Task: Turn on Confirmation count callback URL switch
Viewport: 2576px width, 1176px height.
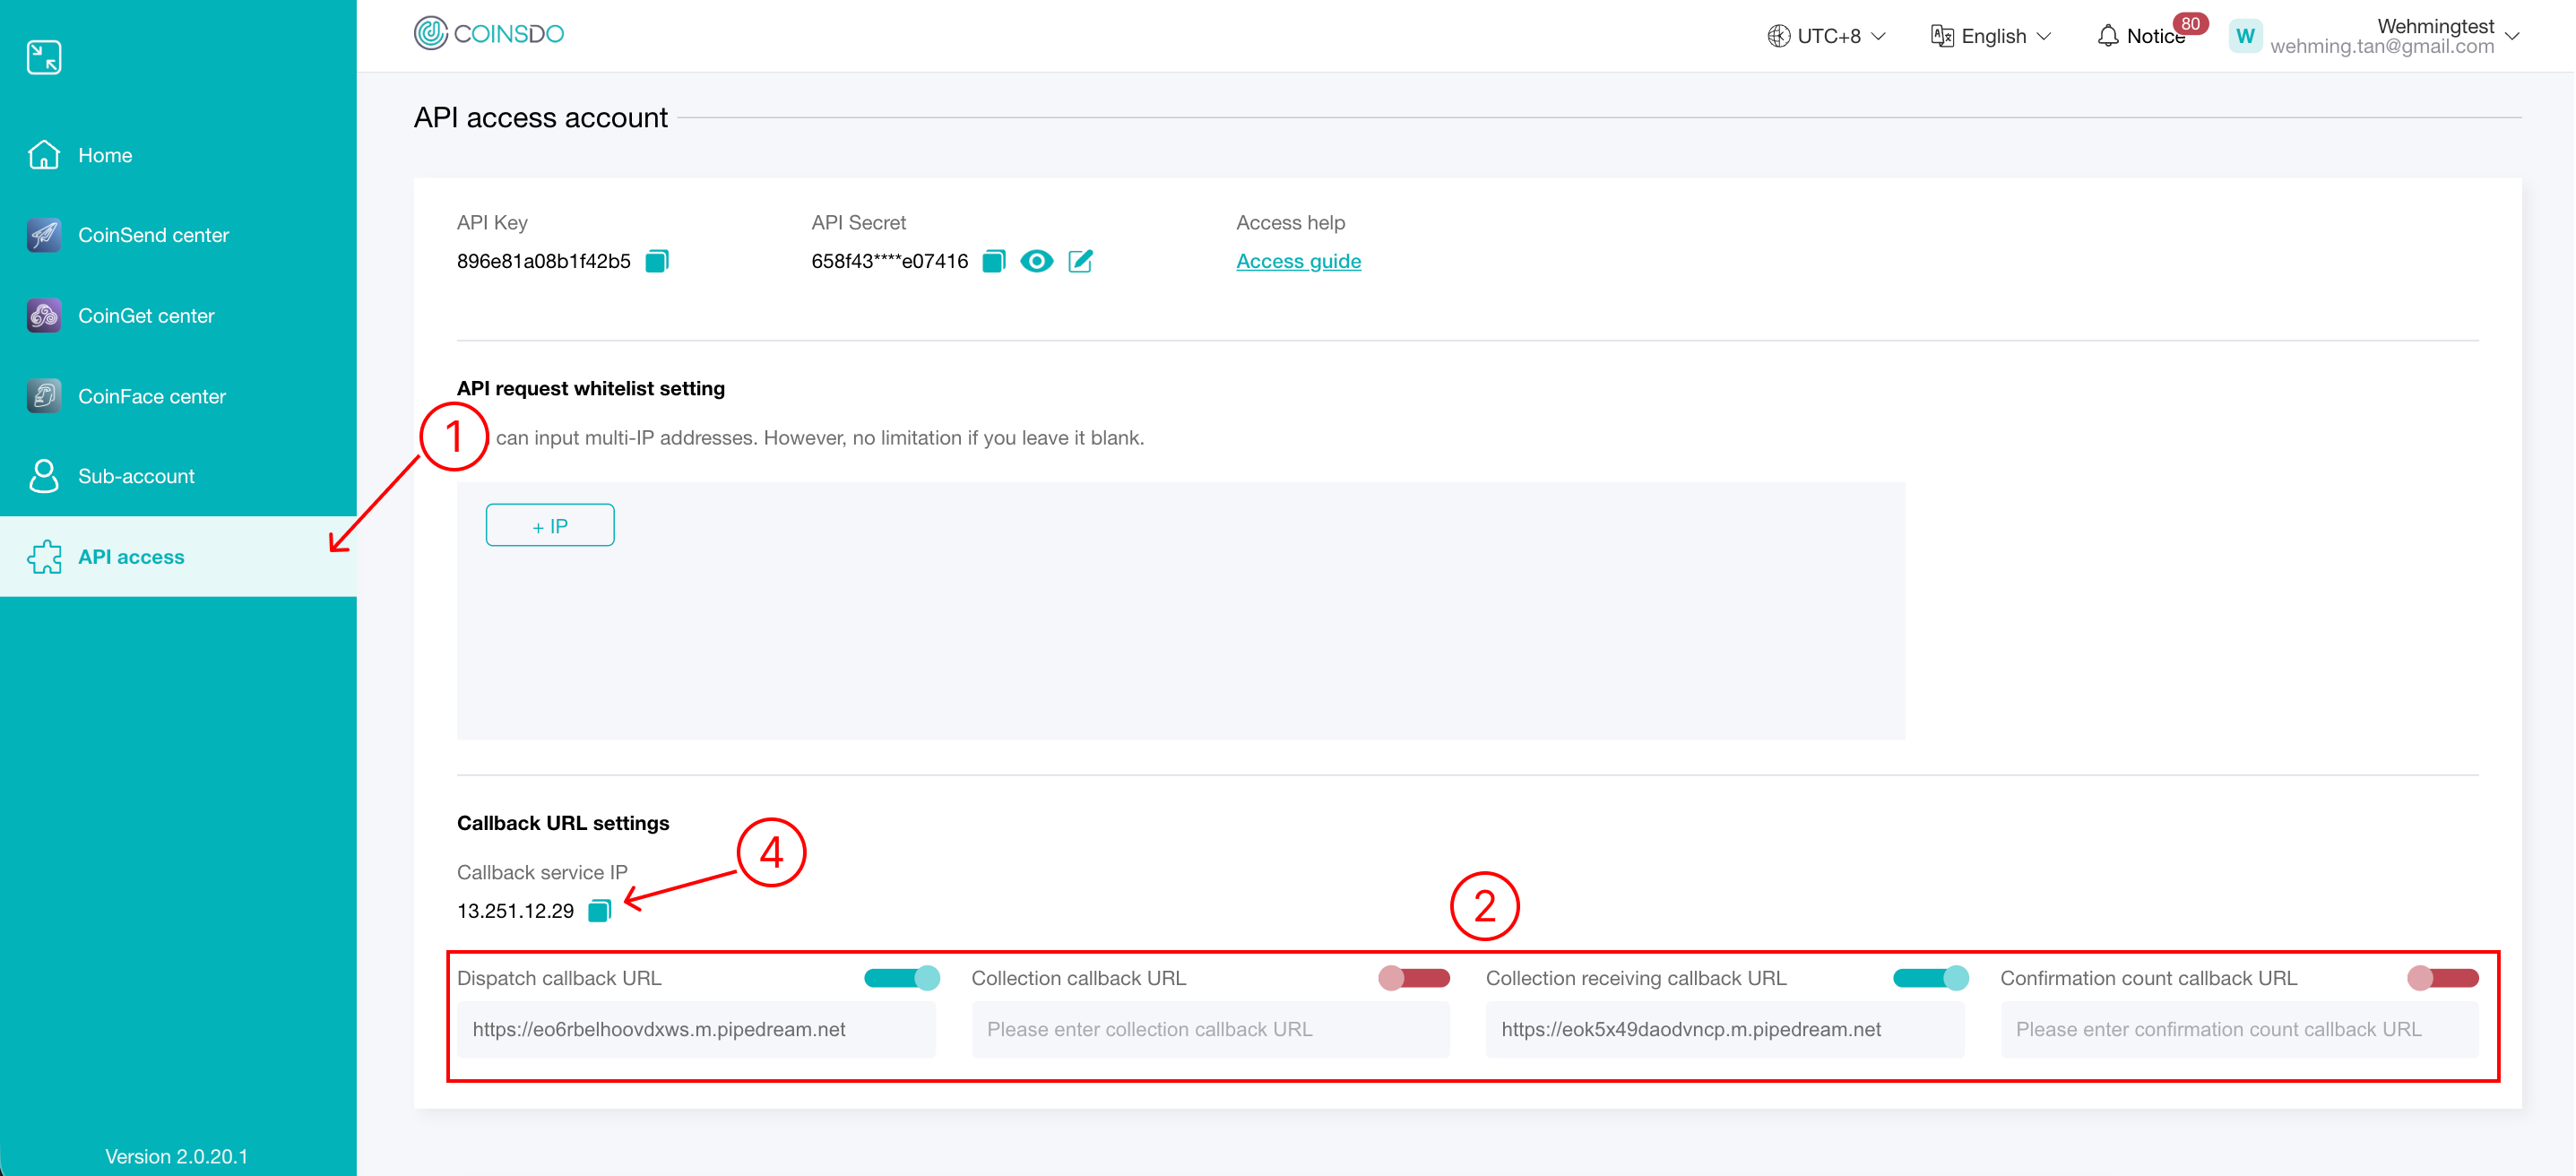Action: coord(2442,978)
